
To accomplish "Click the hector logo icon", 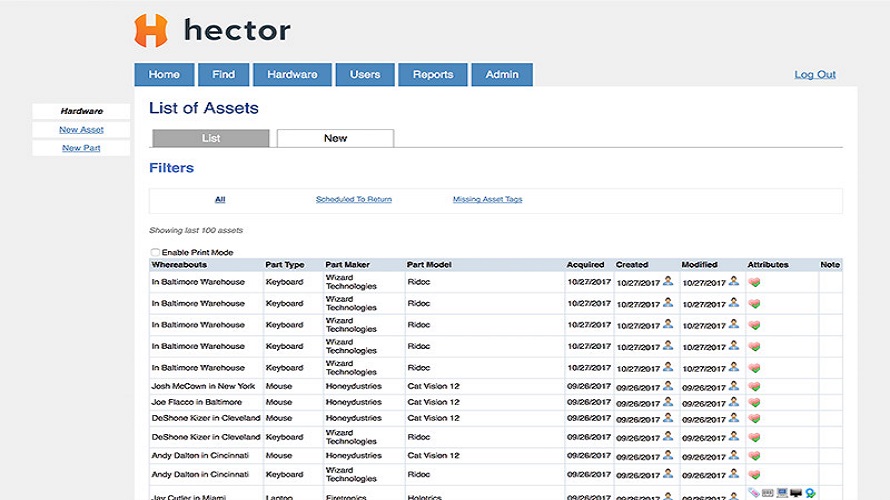I will [x=152, y=30].
